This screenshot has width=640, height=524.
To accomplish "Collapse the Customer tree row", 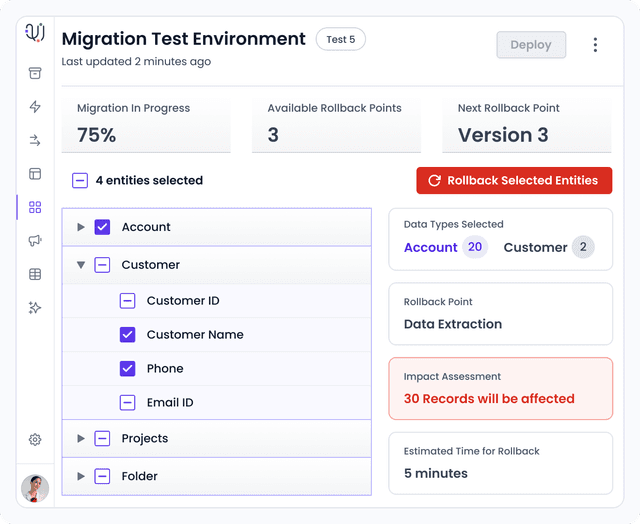I will click(81, 265).
